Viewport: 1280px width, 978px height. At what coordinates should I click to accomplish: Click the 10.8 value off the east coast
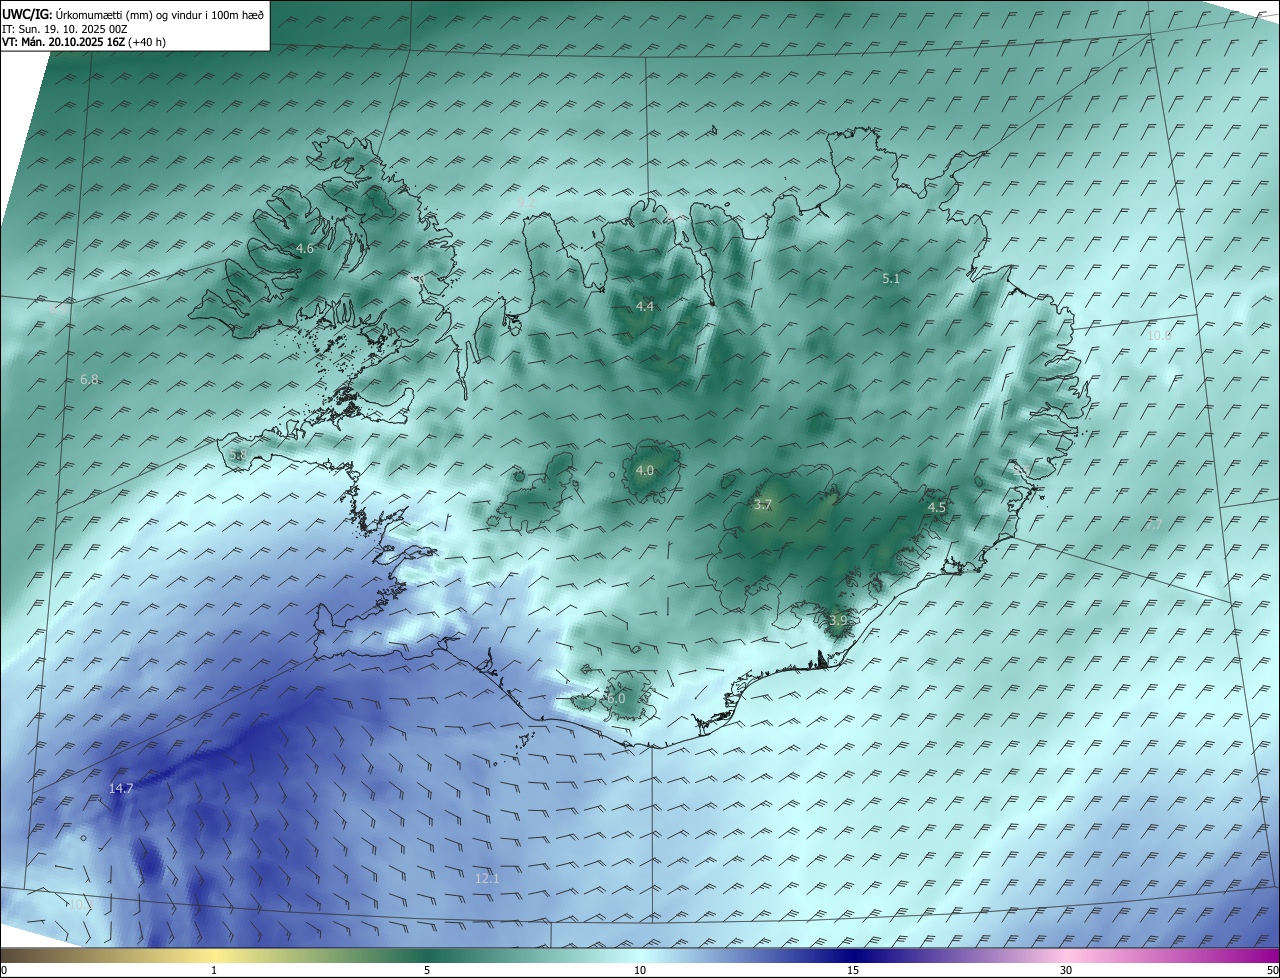[x=1159, y=335]
